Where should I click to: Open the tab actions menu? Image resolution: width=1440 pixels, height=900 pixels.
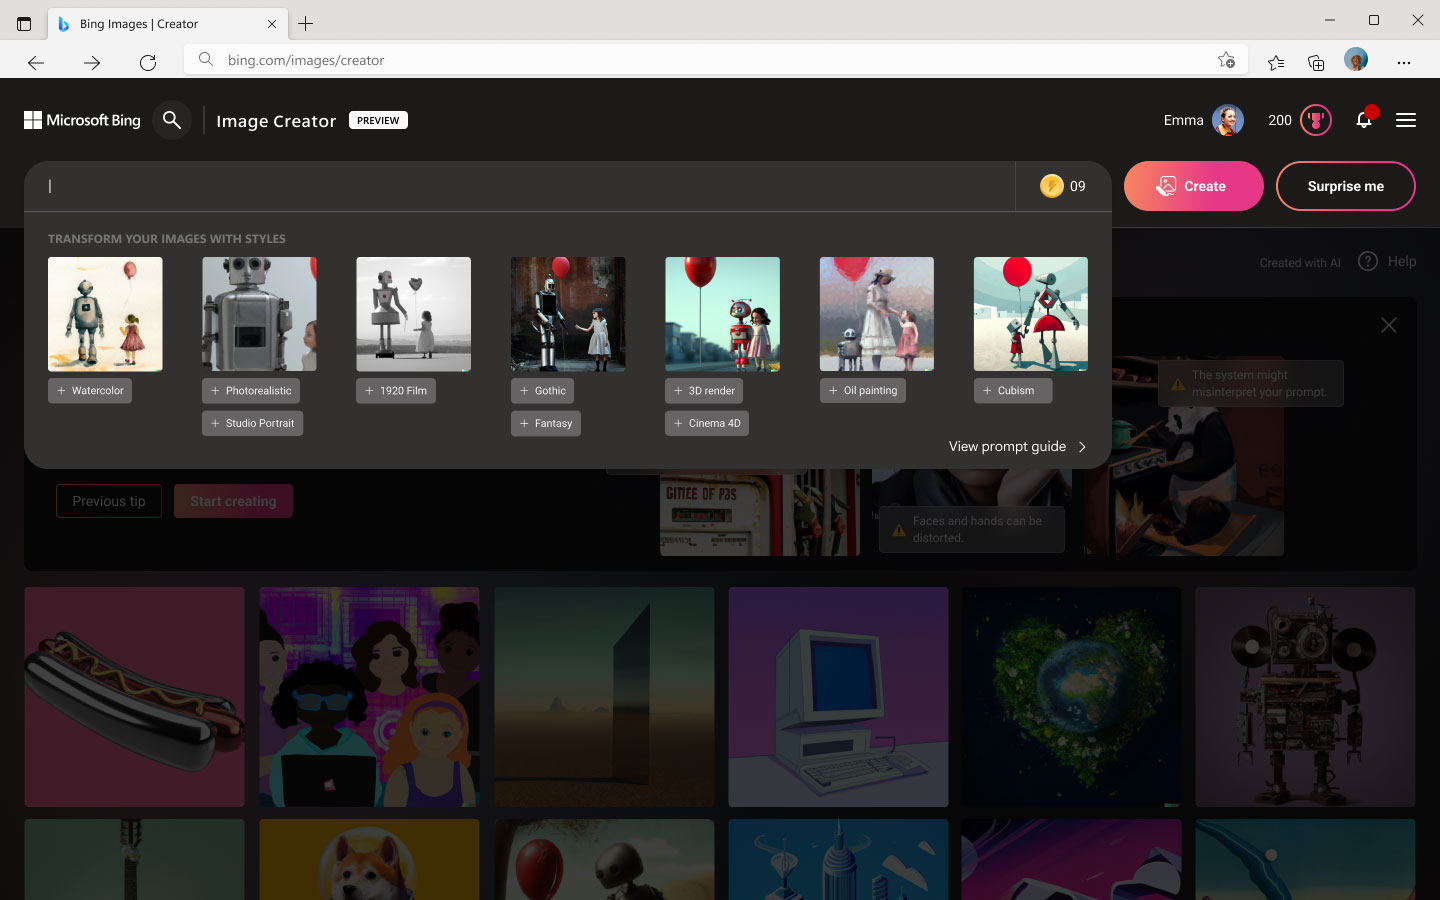pyautogui.click(x=24, y=24)
